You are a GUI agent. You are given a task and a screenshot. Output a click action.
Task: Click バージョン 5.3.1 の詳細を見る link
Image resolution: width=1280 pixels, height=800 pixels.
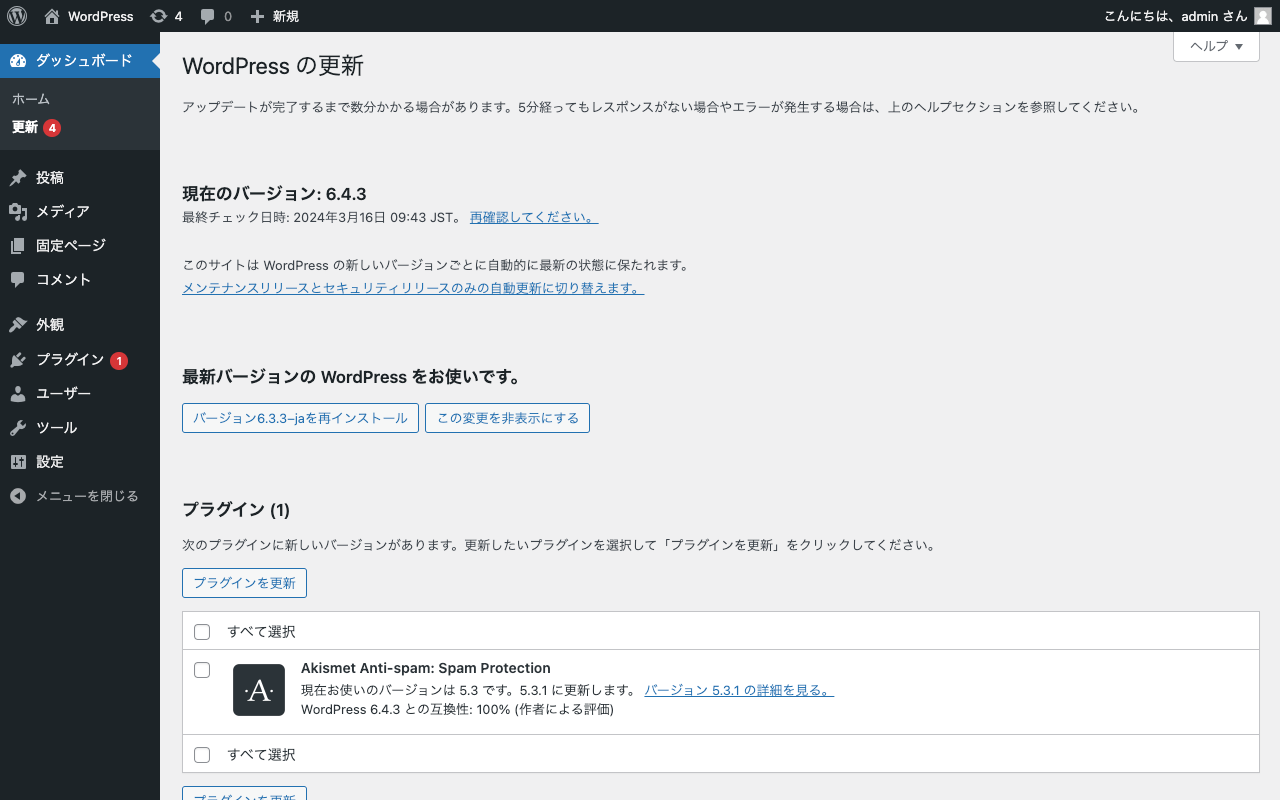point(739,690)
